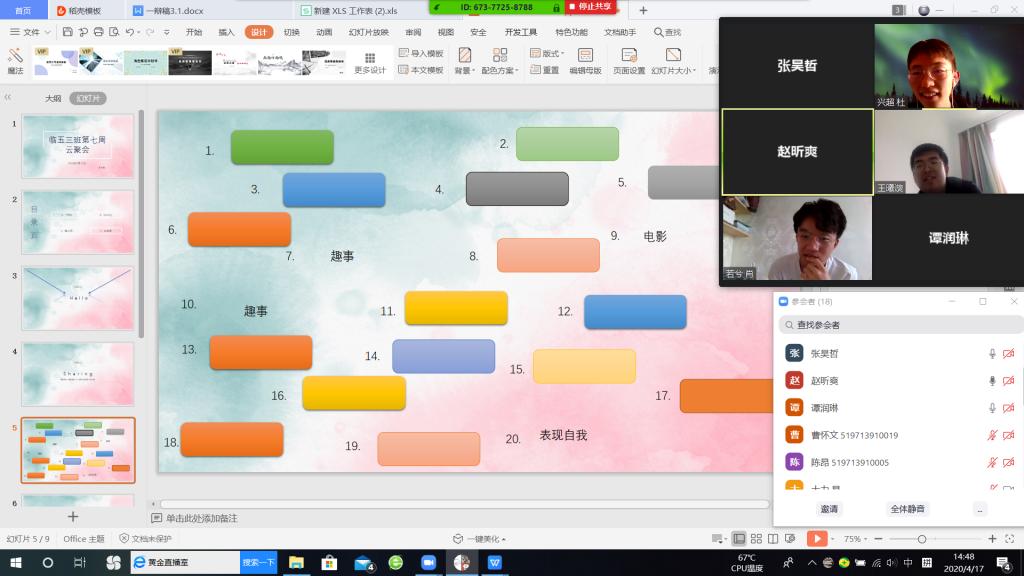Screen dimensions: 1024x576
Task: Open File Explorer in taskbar
Action: tap(296, 562)
